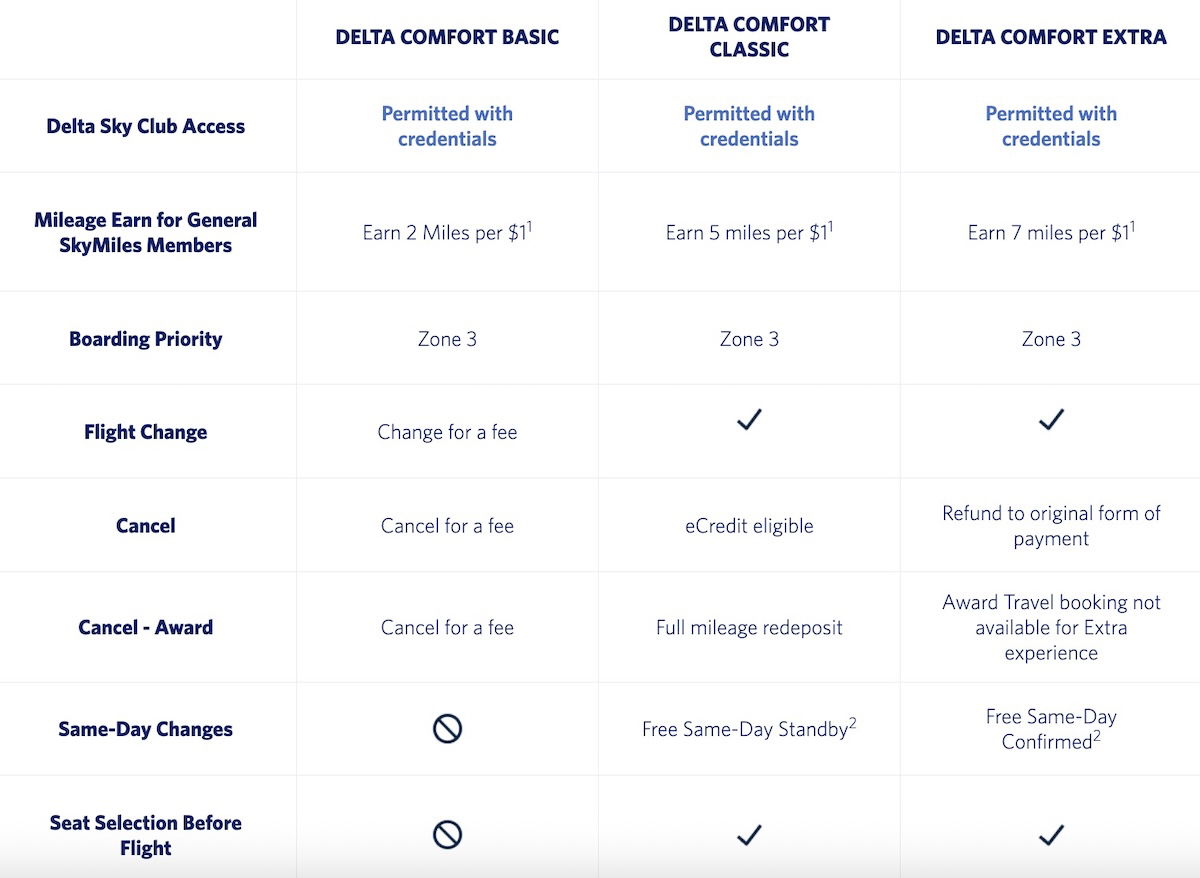
Task: Click the Same-Day Changes row label
Action: pos(146,729)
